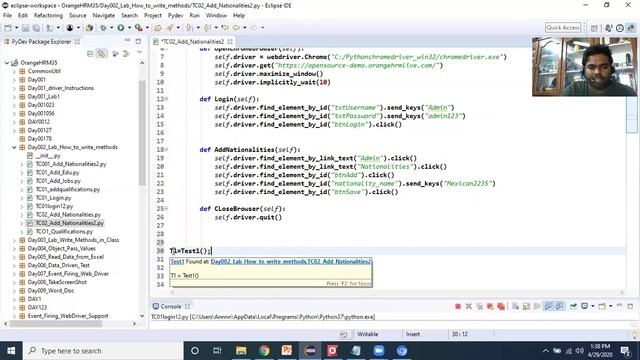
Task: Minimize the Console view
Action: (x=620, y=306)
